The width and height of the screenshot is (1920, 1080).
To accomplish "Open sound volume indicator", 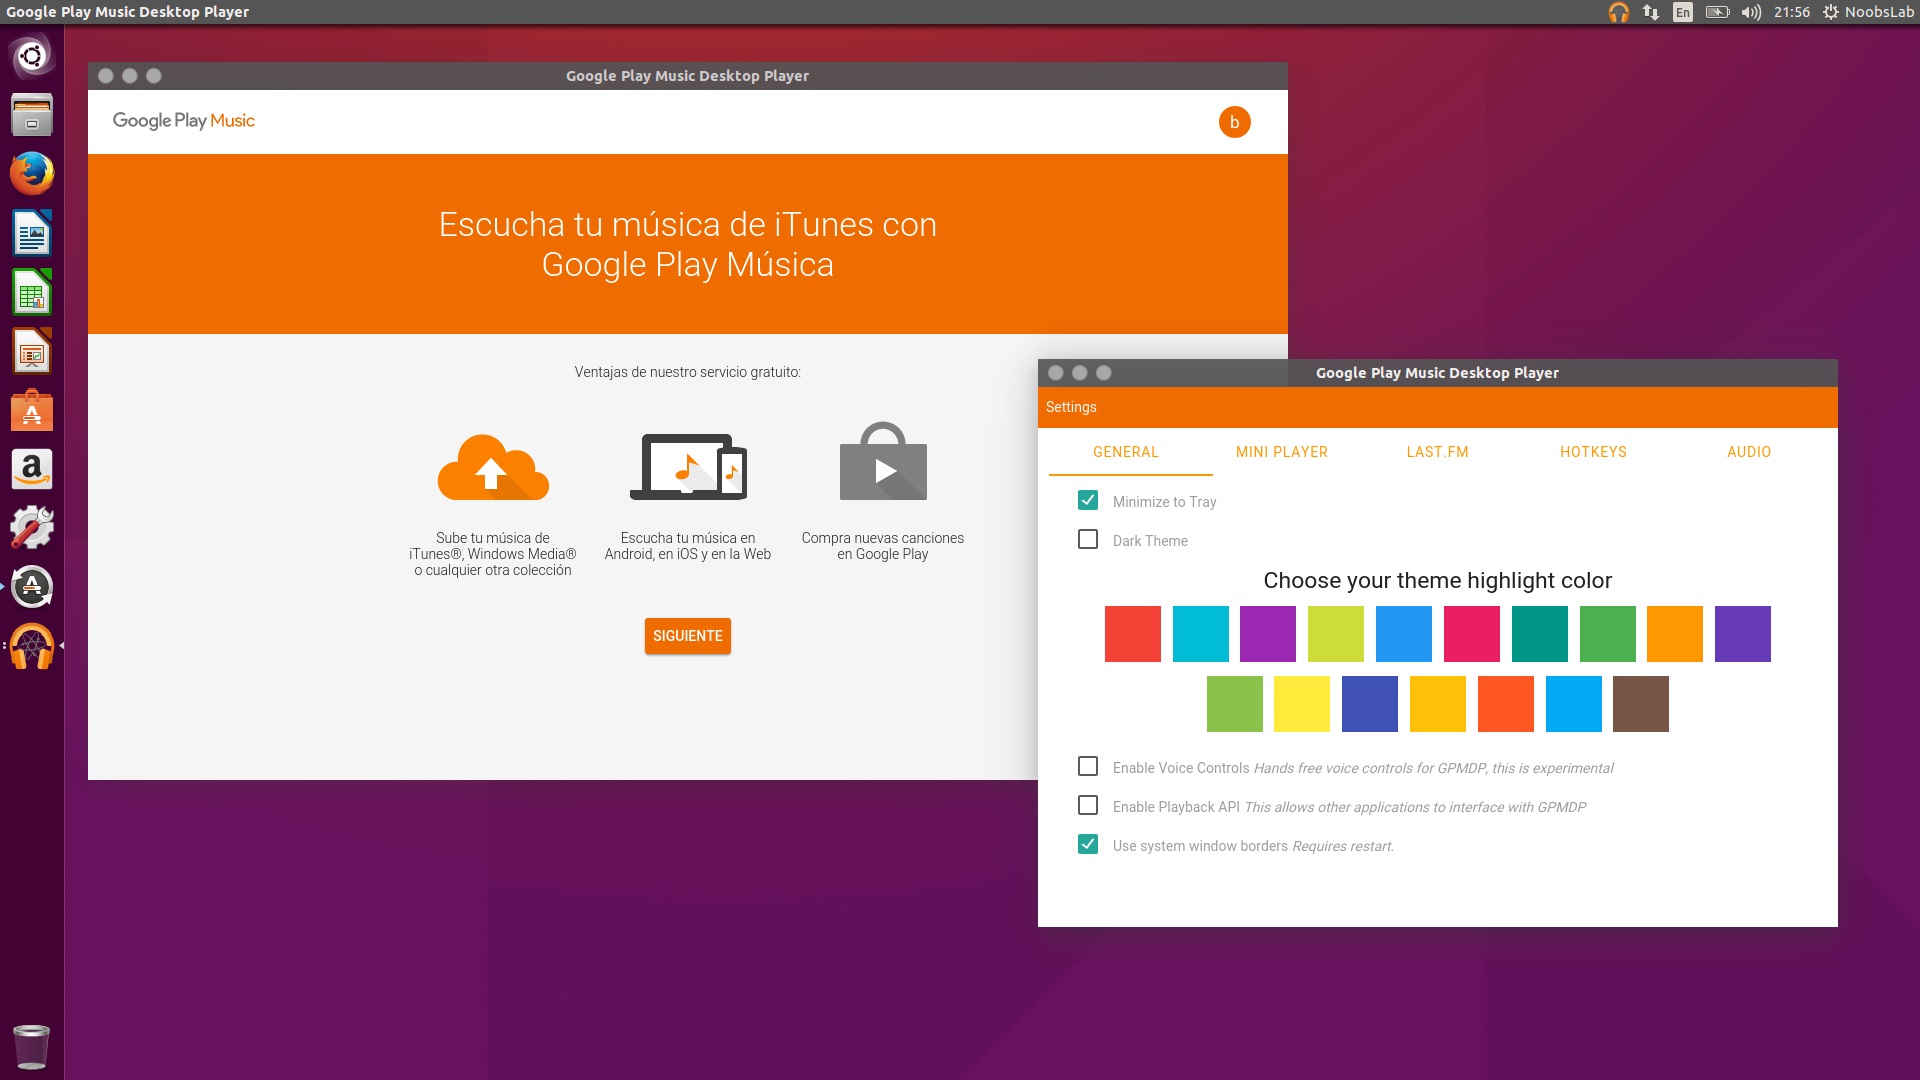I will [x=1751, y=12].
